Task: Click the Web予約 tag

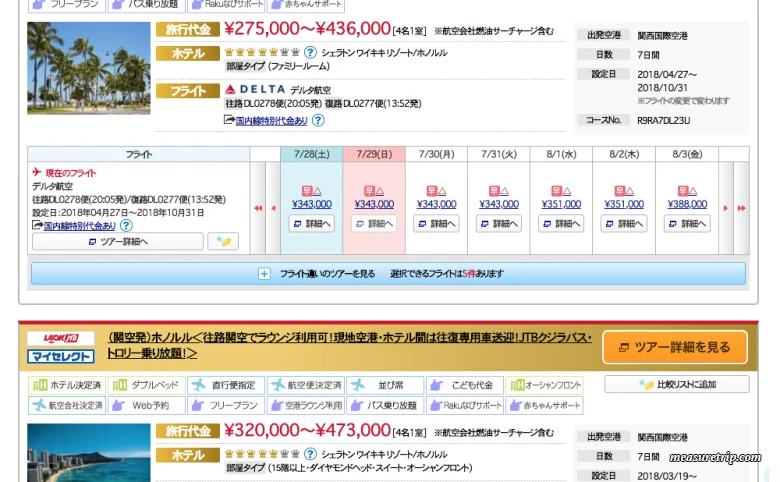Action: 146,405
